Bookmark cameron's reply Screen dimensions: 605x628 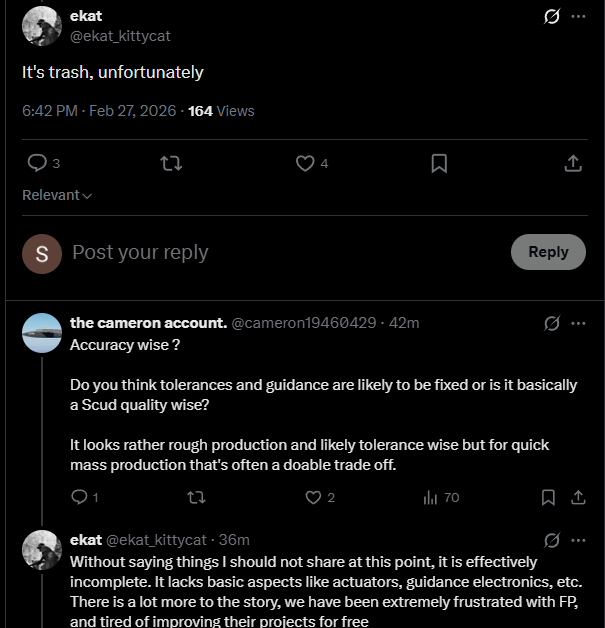[x=548, y=497]
